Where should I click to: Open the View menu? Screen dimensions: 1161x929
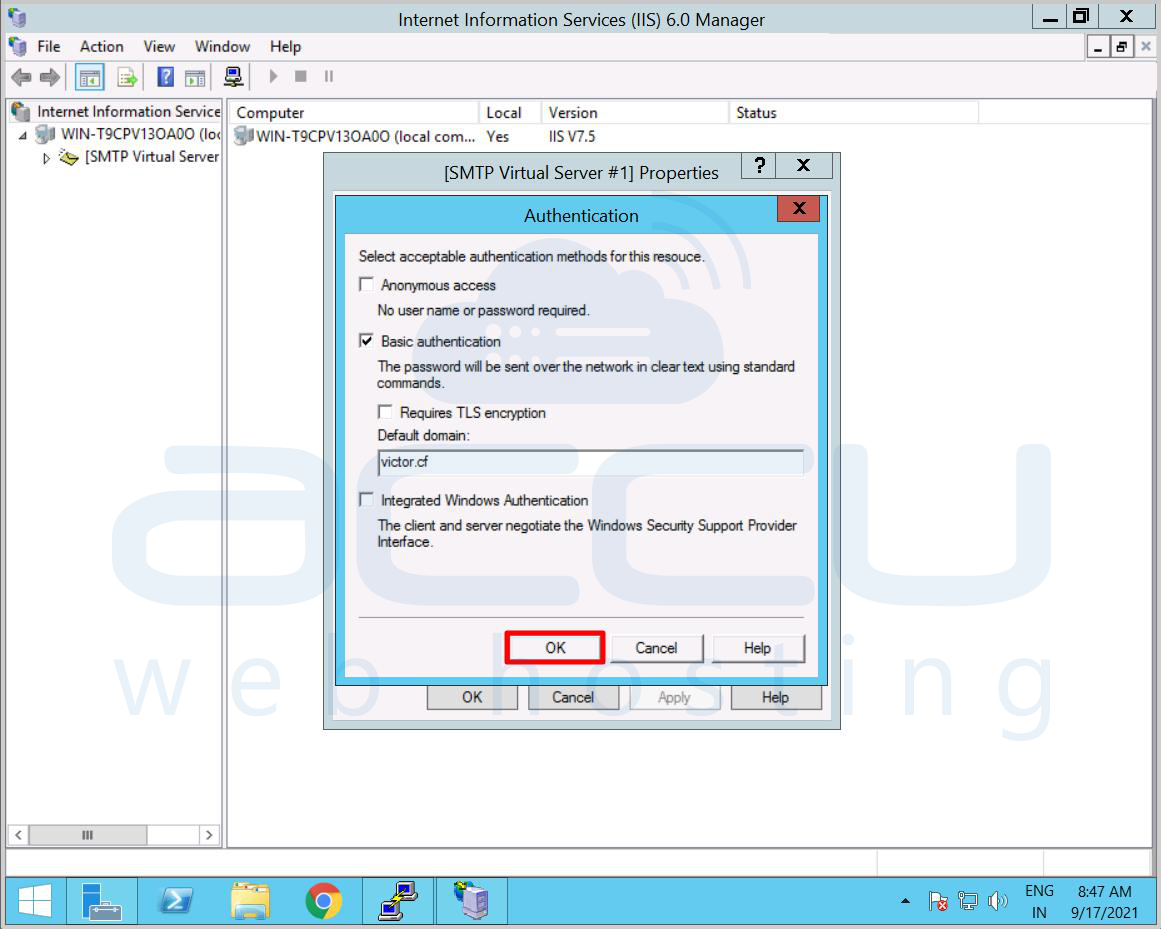point(159,47)
